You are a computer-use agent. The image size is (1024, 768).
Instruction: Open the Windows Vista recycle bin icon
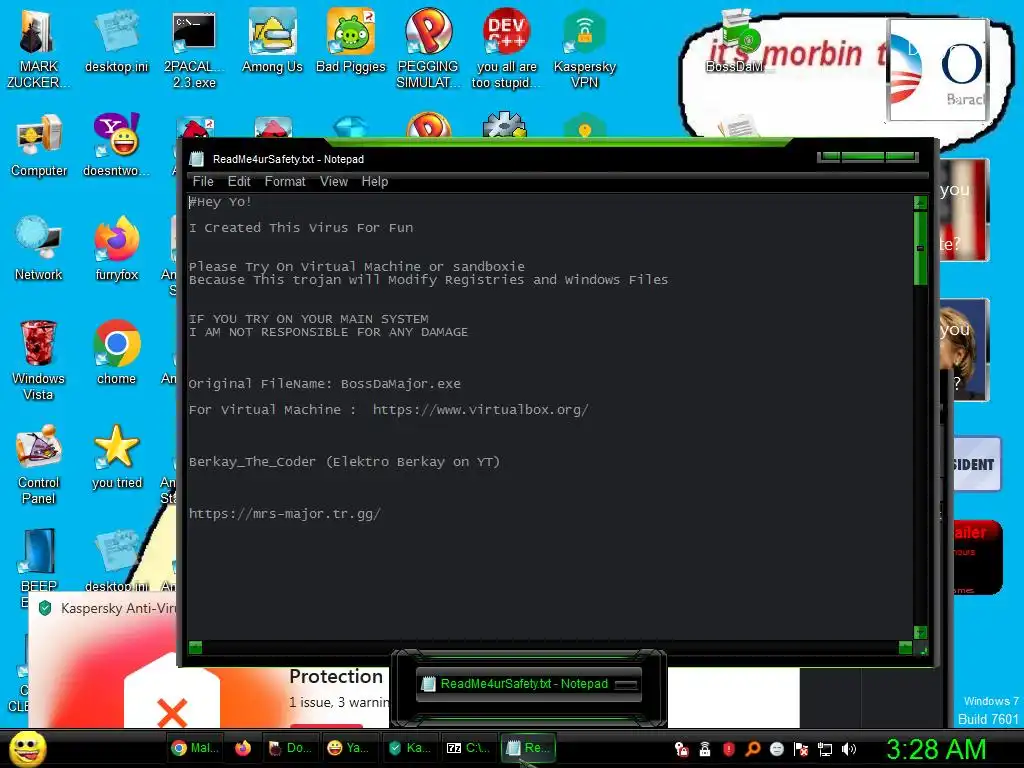(x=38, y=360)
